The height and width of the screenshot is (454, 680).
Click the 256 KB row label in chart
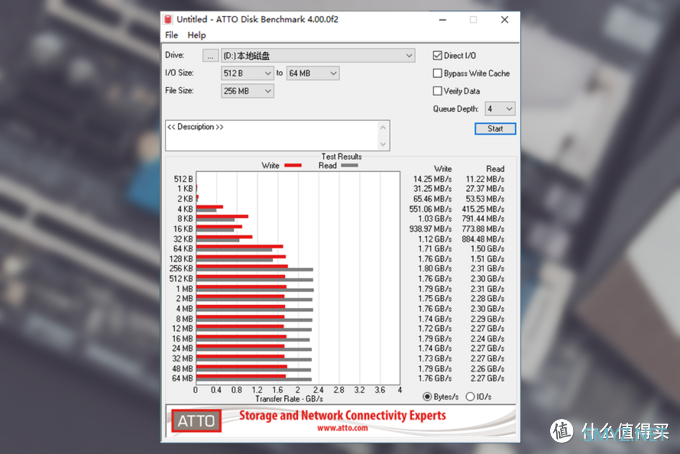tap(181, 268)
